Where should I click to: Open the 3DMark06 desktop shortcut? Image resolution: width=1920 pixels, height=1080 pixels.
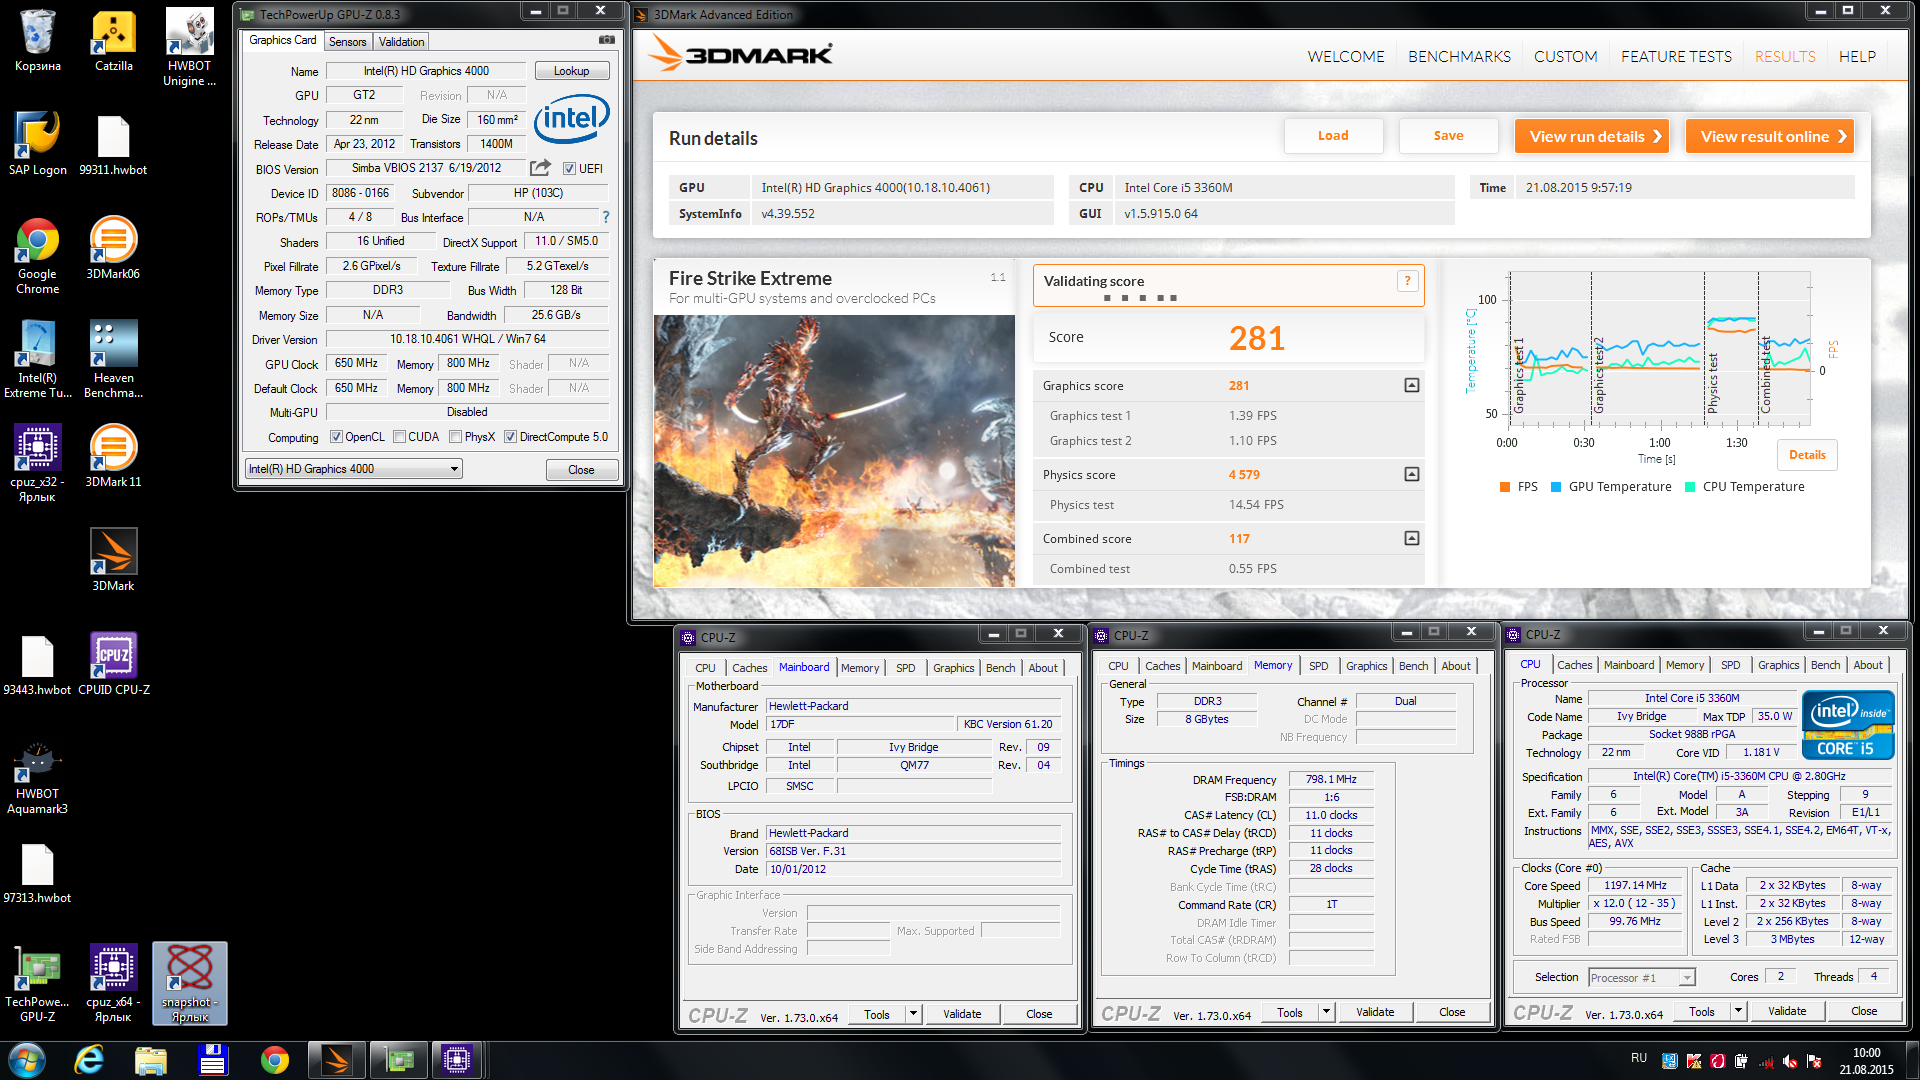pyautogui.click(x=113, y=248)
